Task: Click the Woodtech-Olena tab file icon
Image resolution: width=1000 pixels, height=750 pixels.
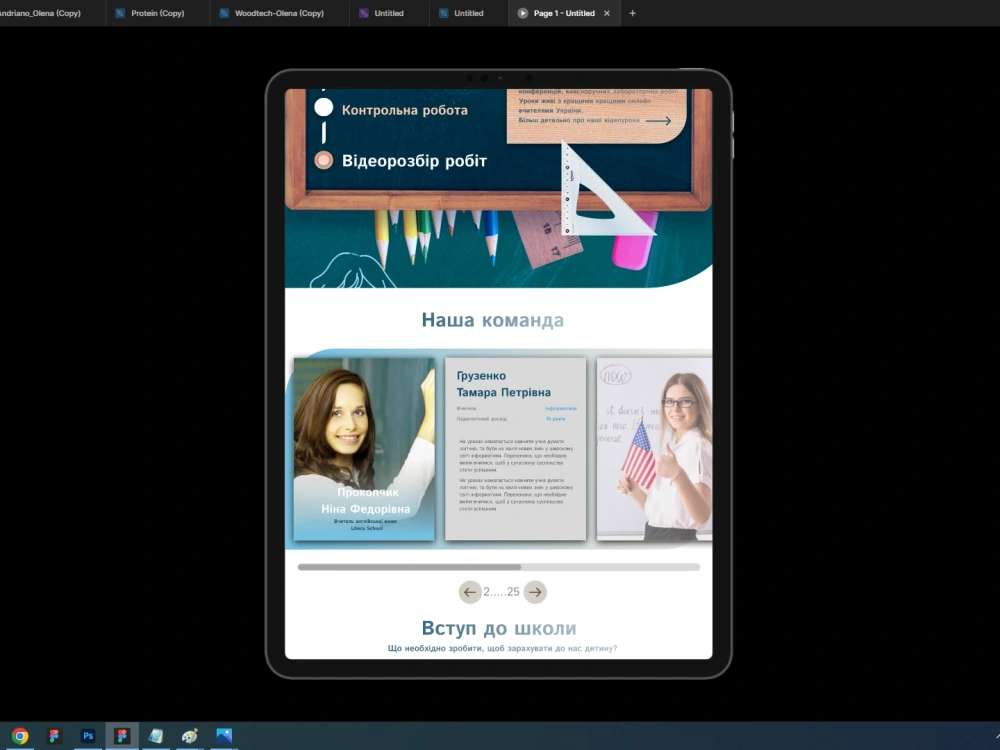Action: [224, 13]
